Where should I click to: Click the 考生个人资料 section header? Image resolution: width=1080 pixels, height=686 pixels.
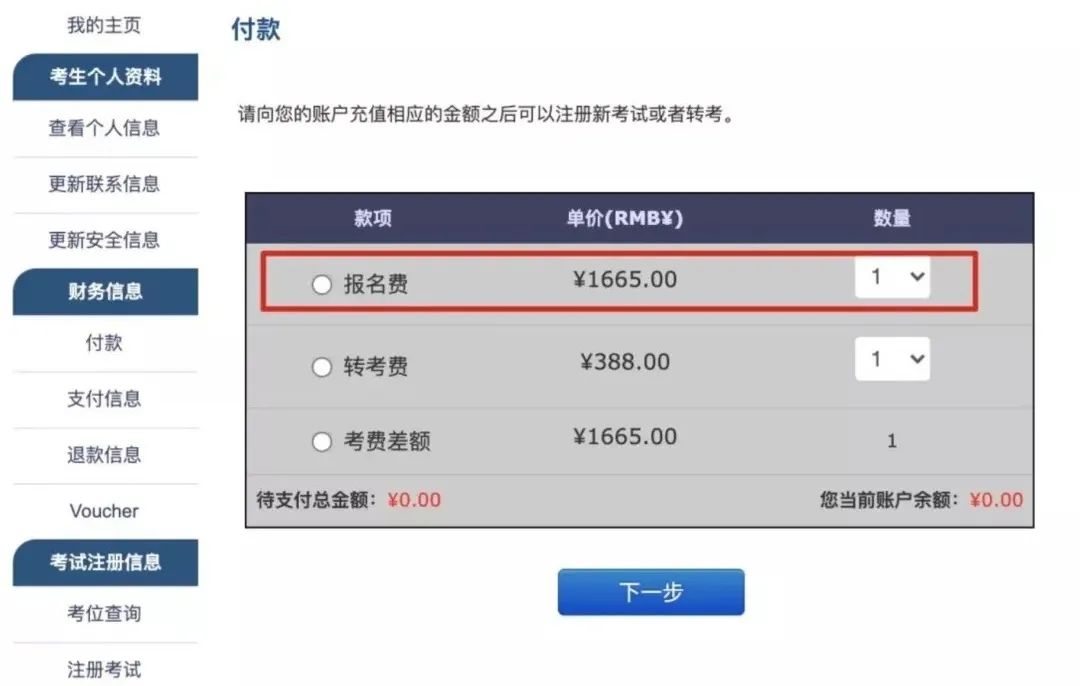(105, 77)
